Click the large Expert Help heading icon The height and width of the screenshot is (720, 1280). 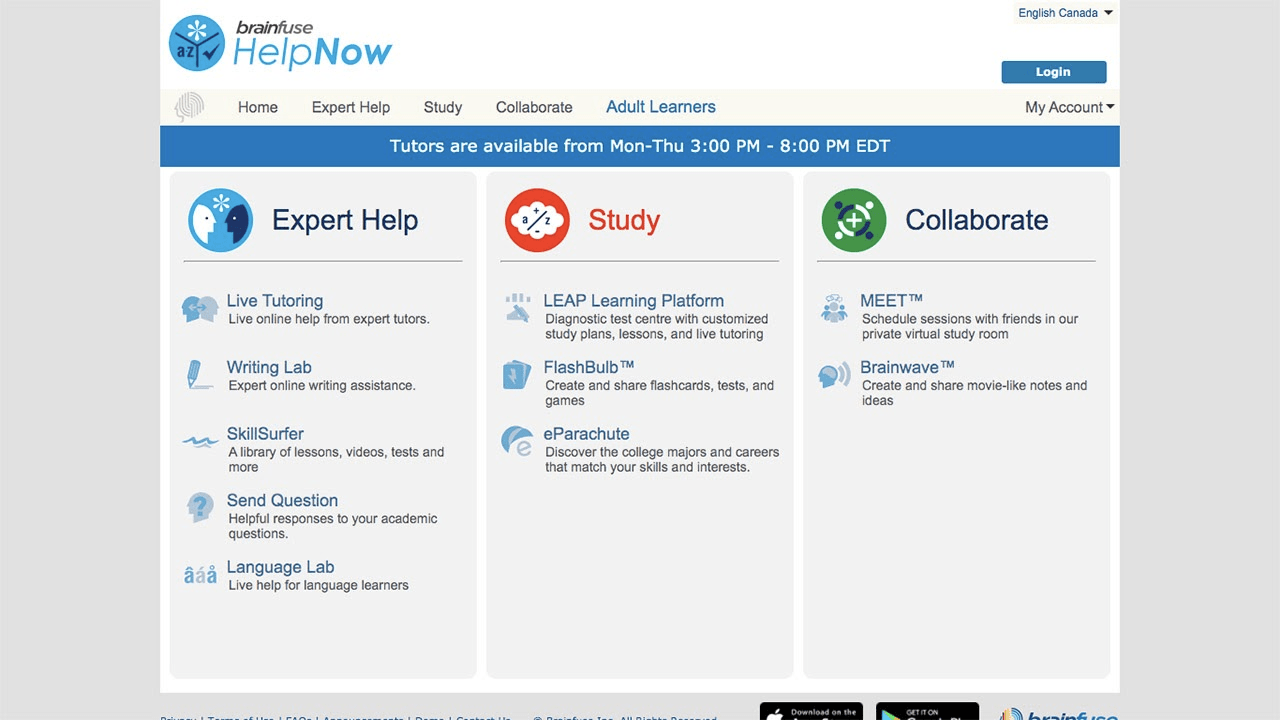coord(220,220)
